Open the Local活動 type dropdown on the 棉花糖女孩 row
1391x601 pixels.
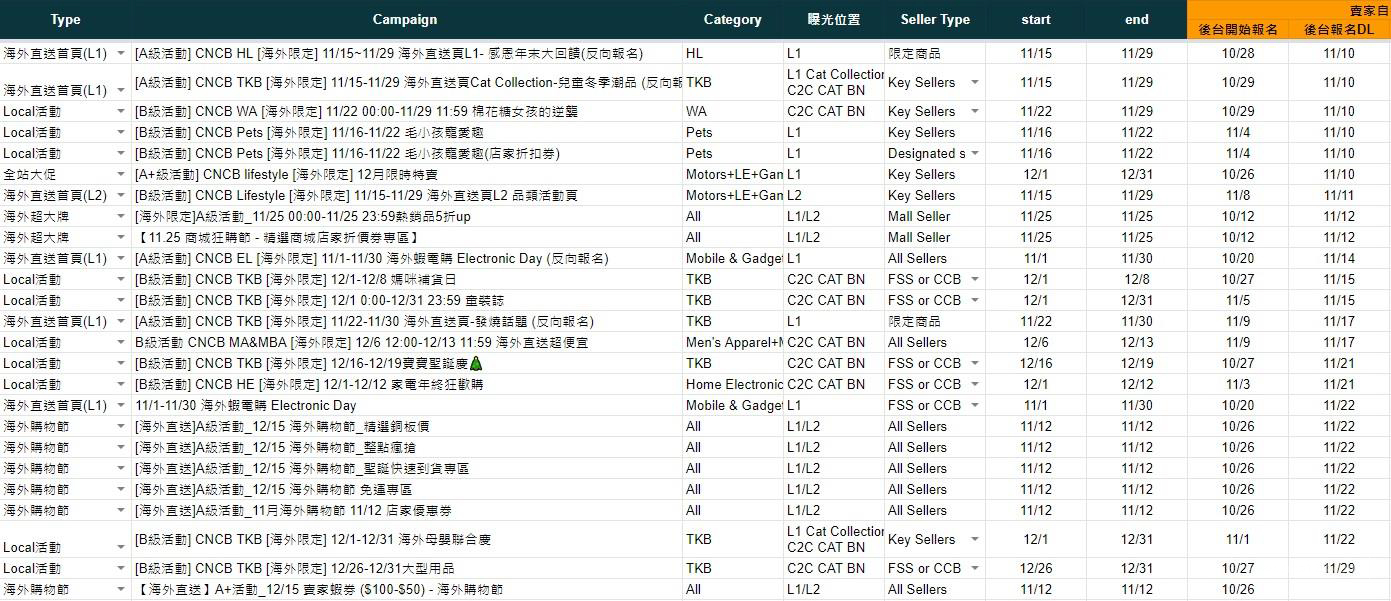click(122, 111)
